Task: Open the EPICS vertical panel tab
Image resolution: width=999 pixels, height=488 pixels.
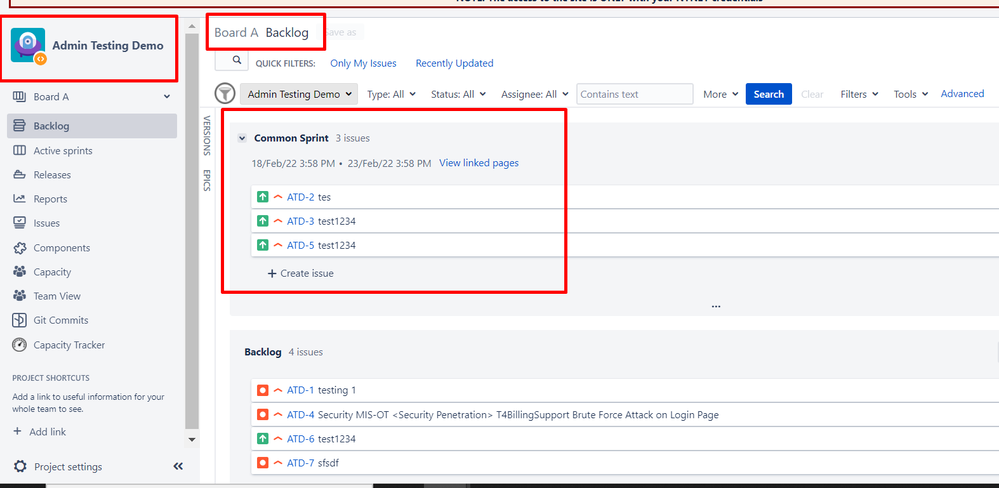Action: point(206,180)
